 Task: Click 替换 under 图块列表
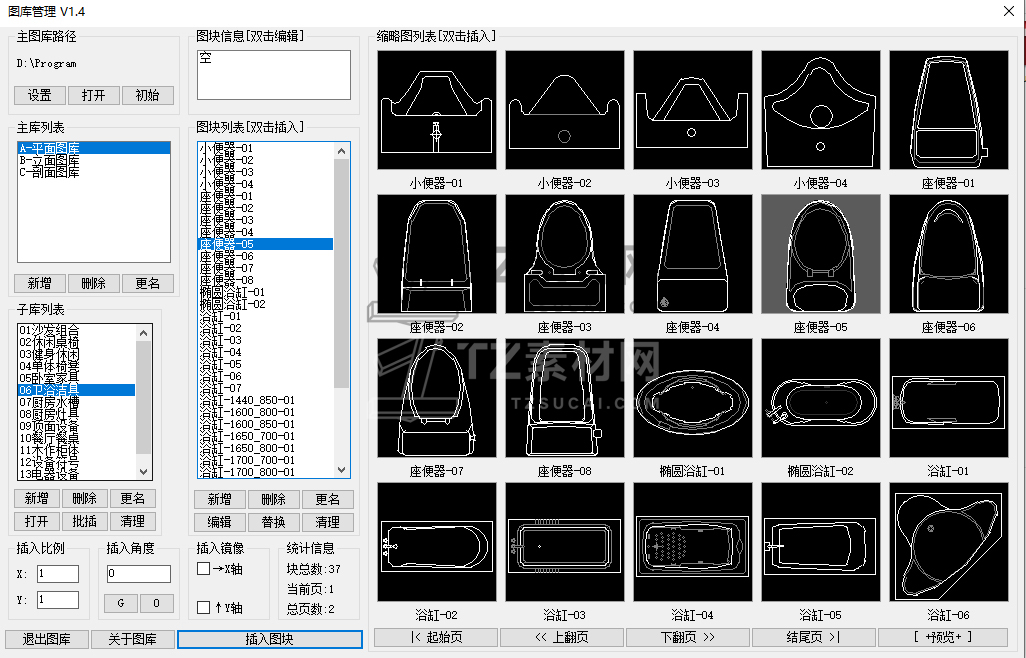click(274, 522)
